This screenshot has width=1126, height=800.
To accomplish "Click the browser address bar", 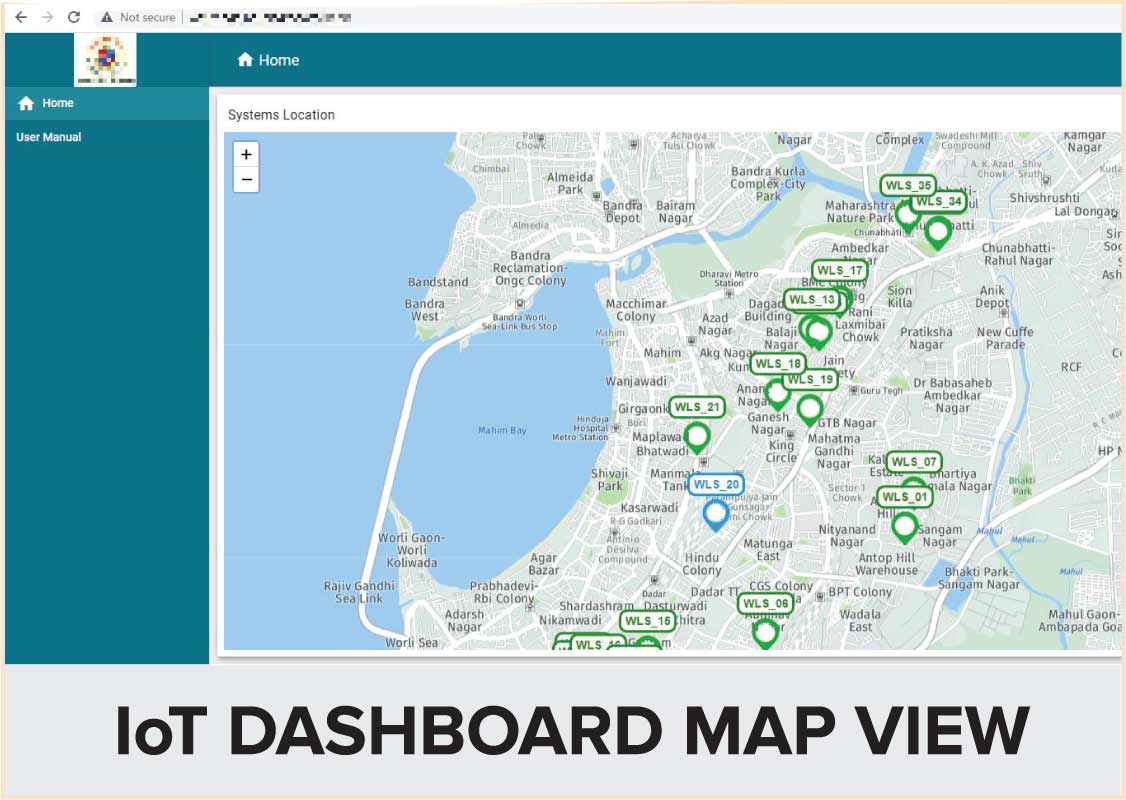I will [600, 17].
